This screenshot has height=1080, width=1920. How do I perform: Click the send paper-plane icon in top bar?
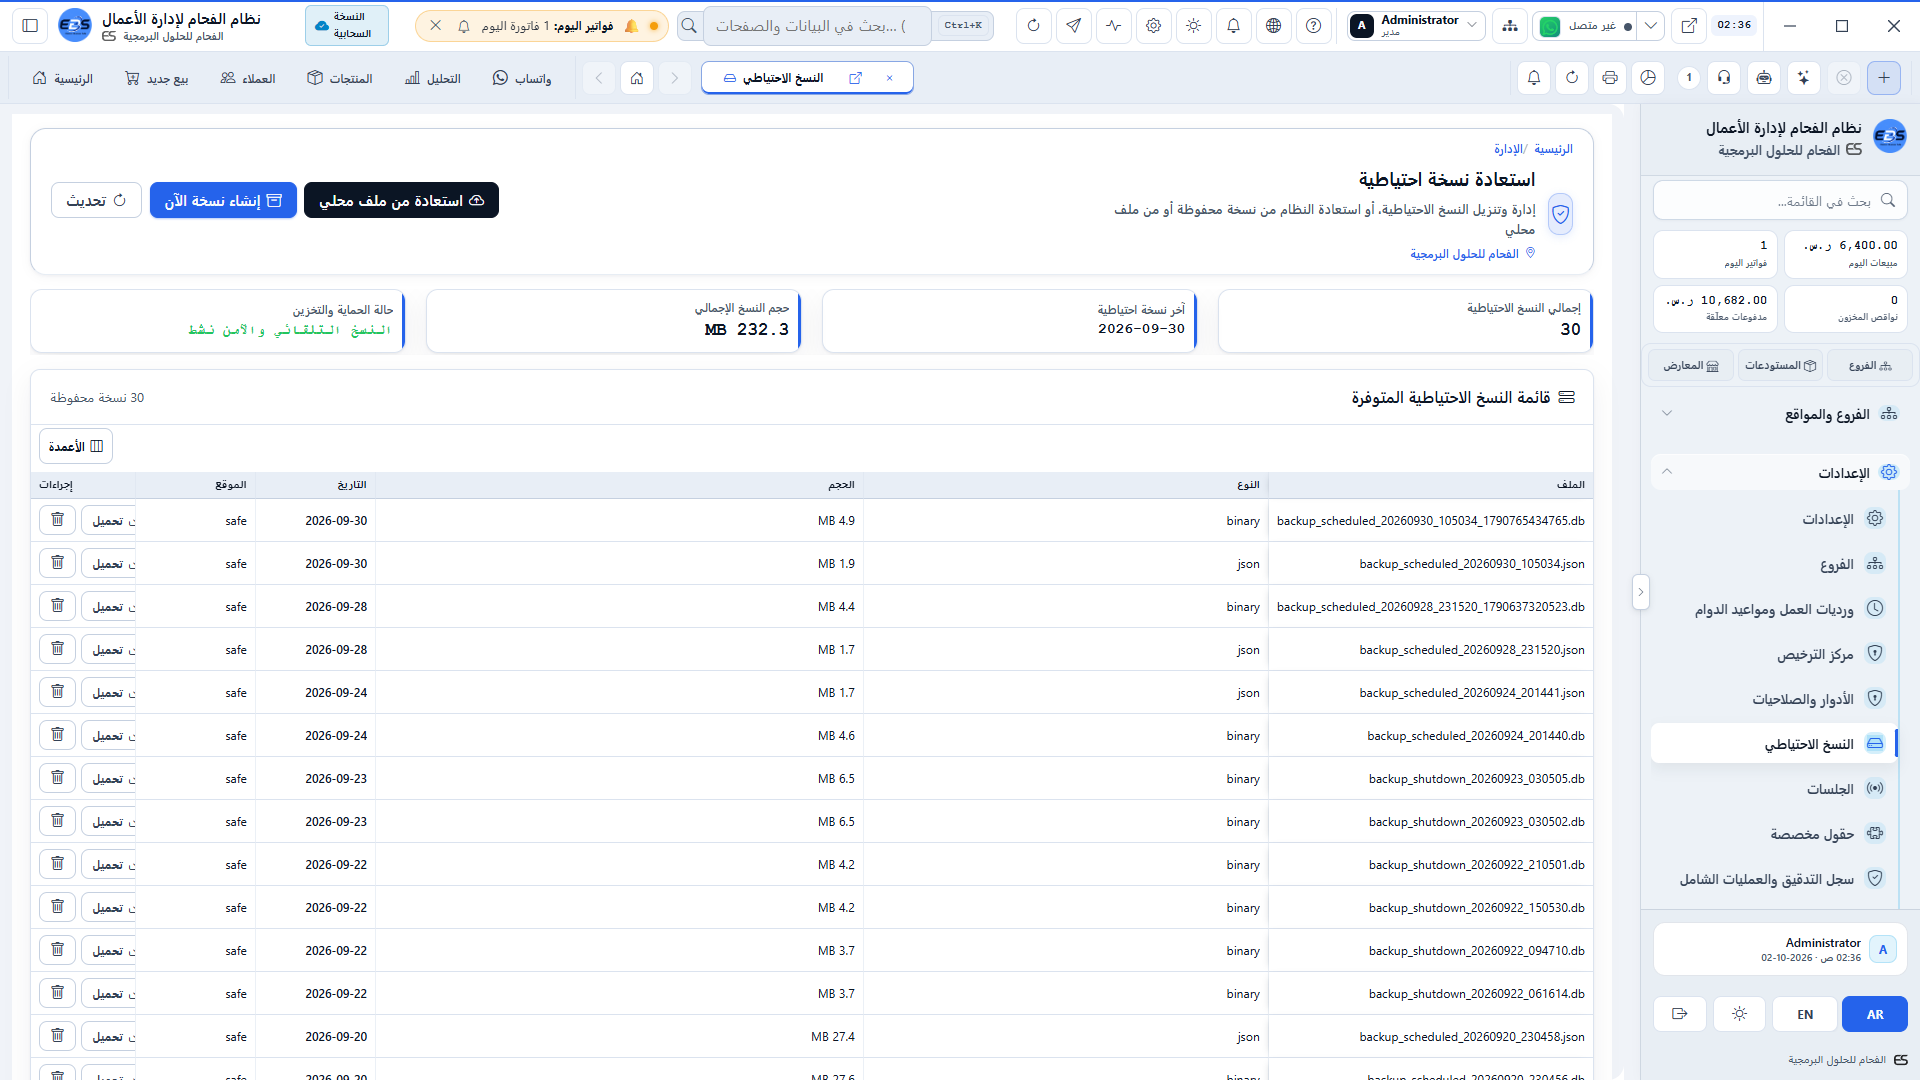1073,26
